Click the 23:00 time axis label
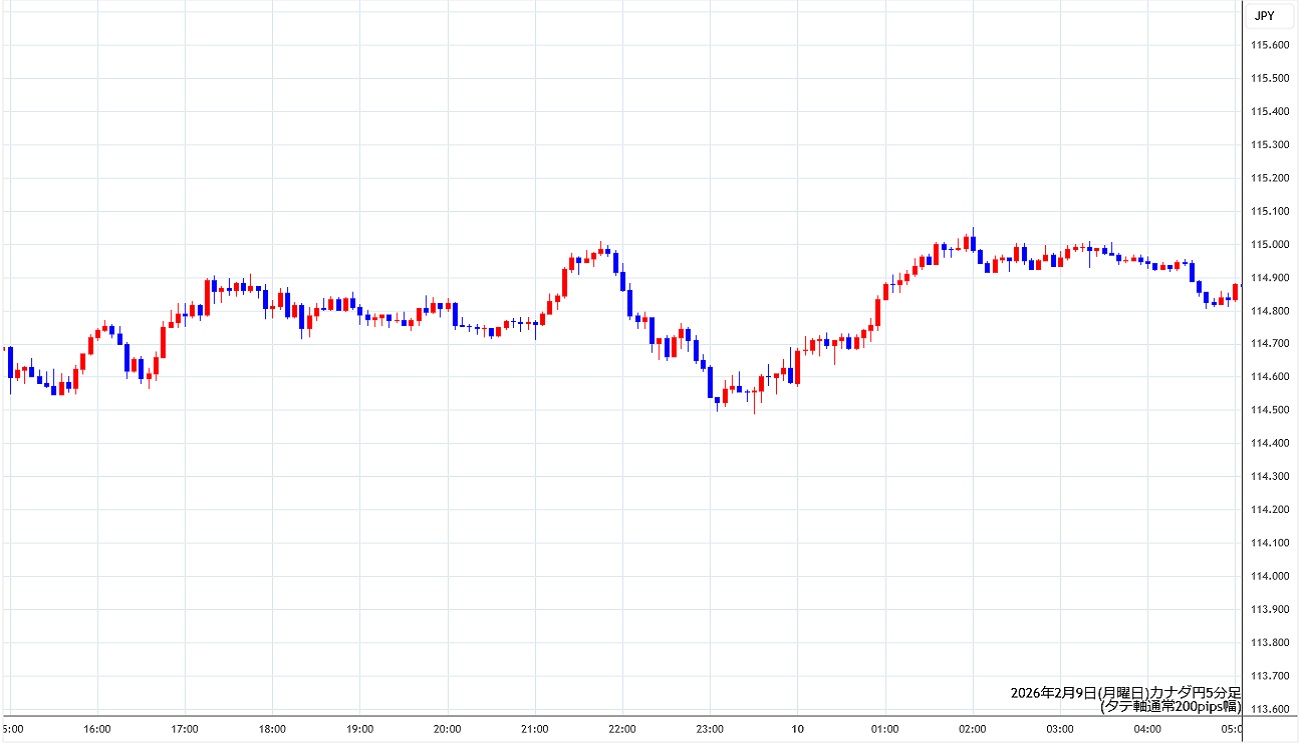Image resolution: width=1300 pixels, height=745 pixels. [x=710, y=728]
